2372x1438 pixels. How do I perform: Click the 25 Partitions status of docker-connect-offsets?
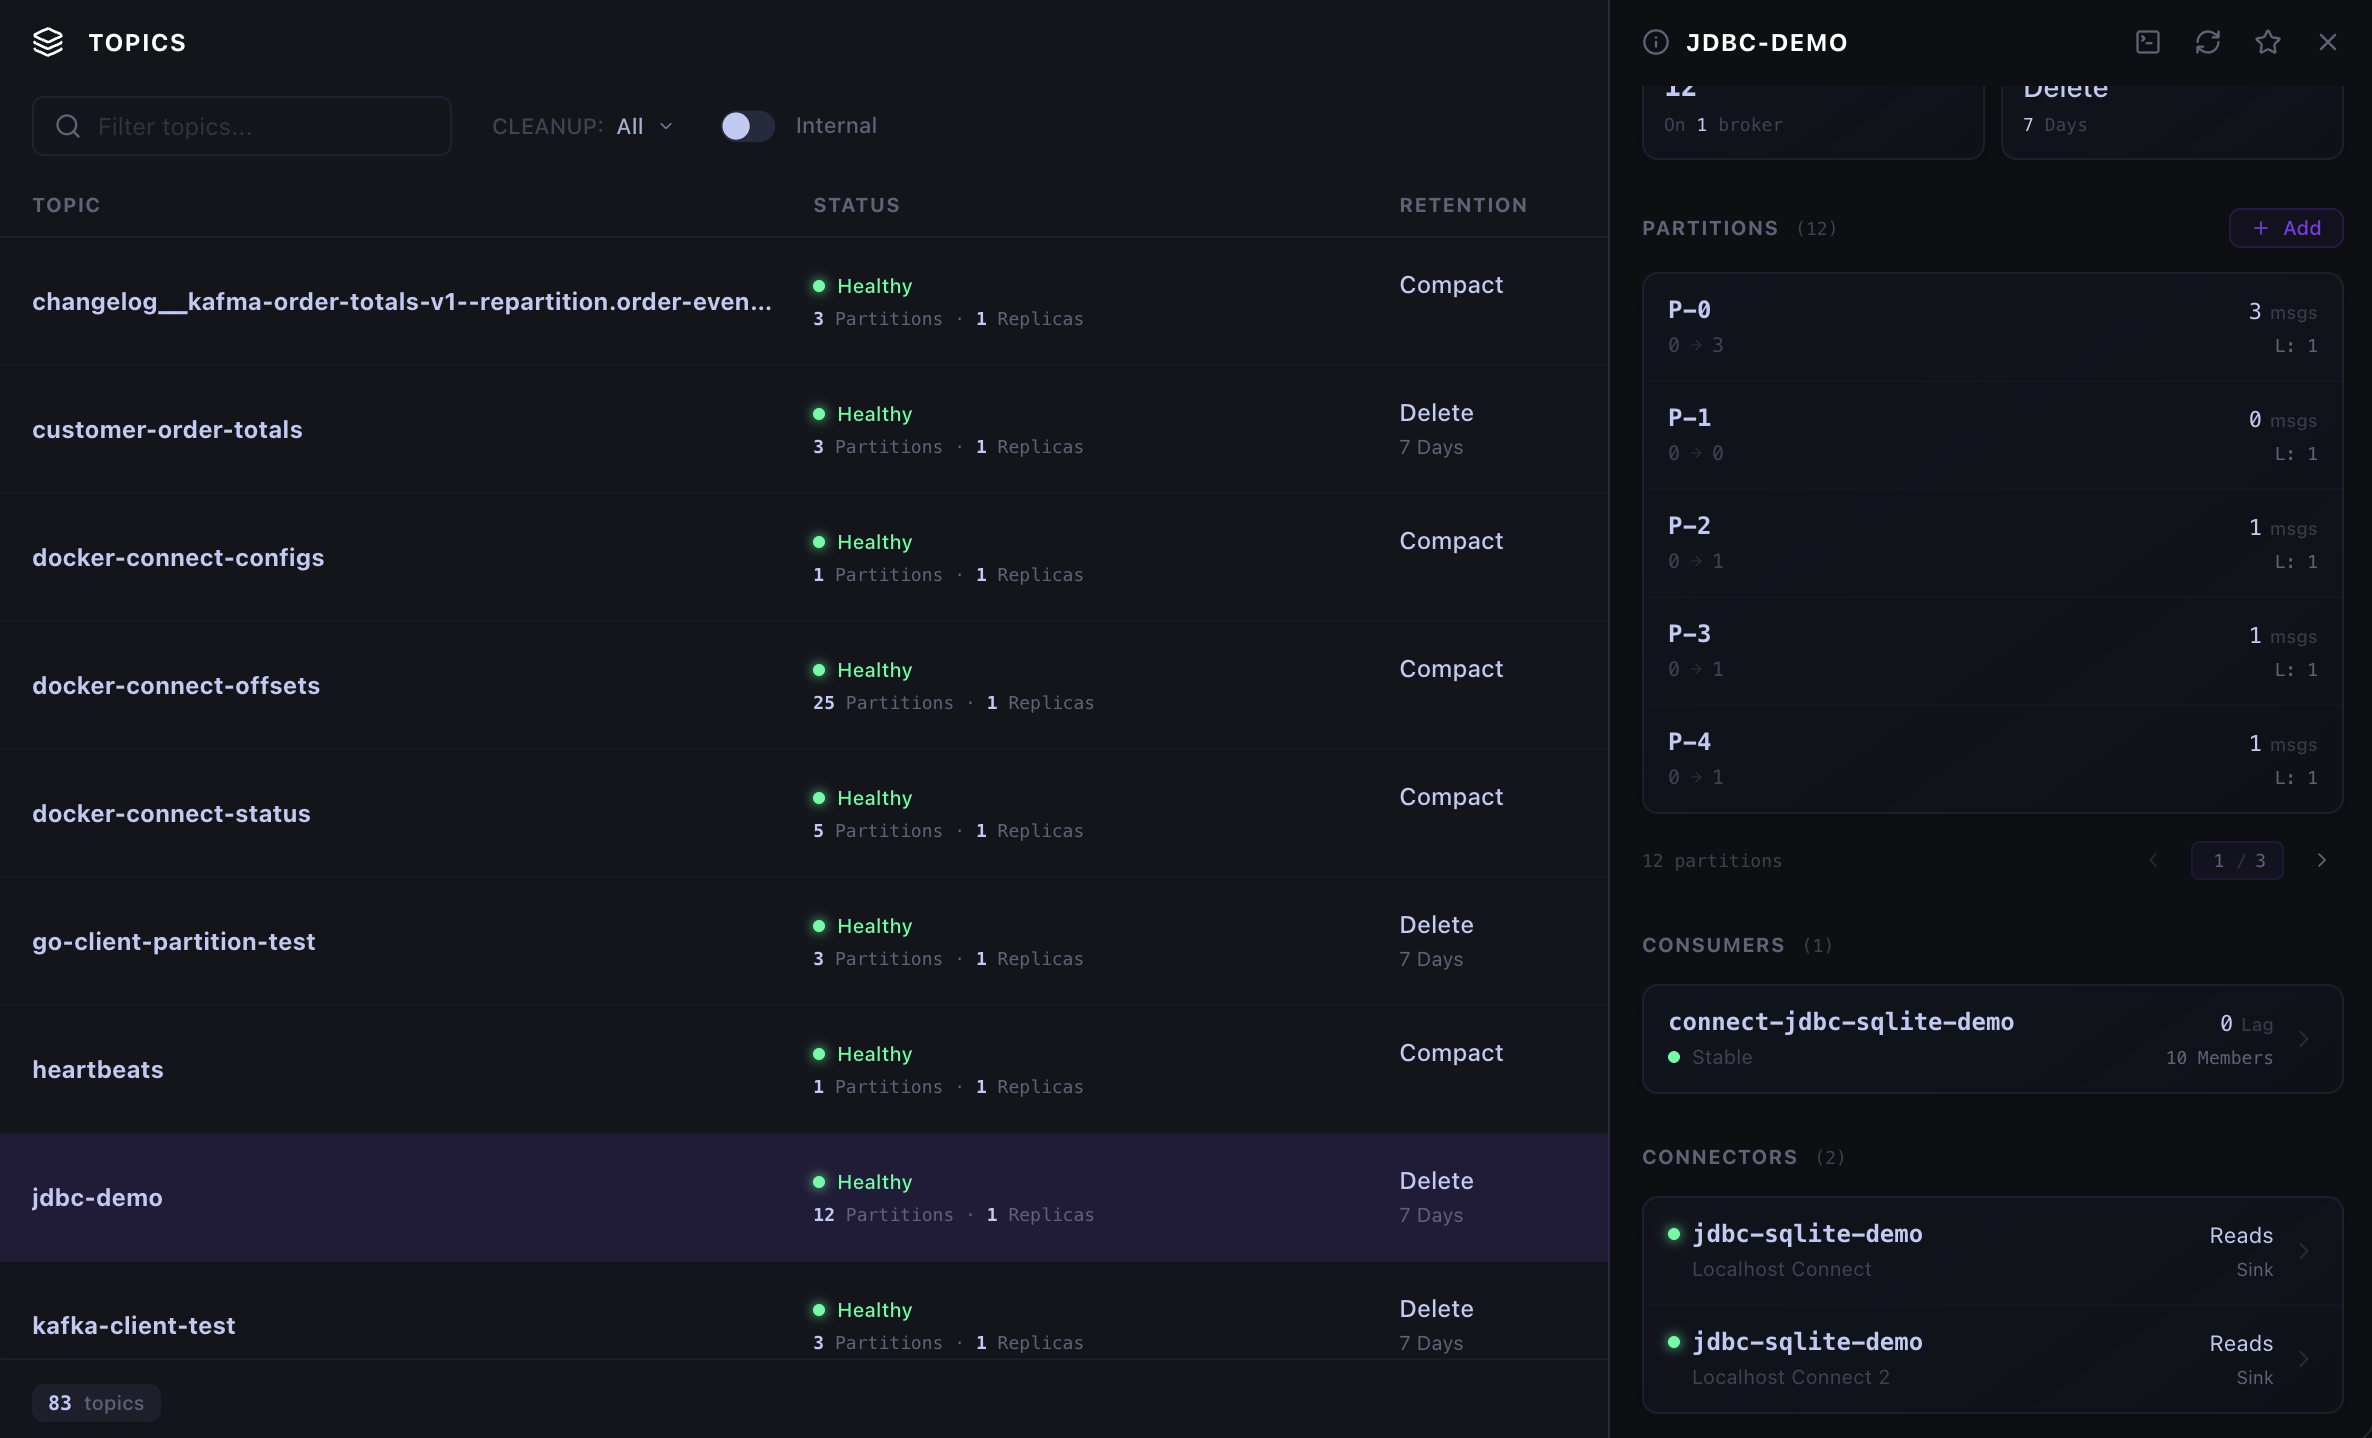883,703
